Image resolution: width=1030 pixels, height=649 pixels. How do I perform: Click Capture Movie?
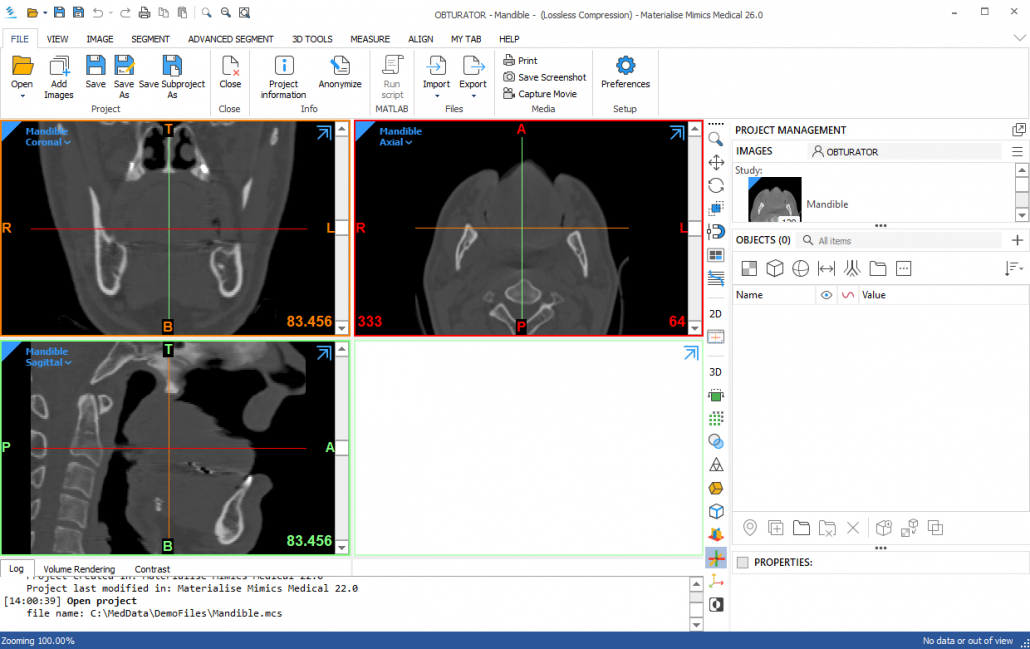[x=540, y=93]
